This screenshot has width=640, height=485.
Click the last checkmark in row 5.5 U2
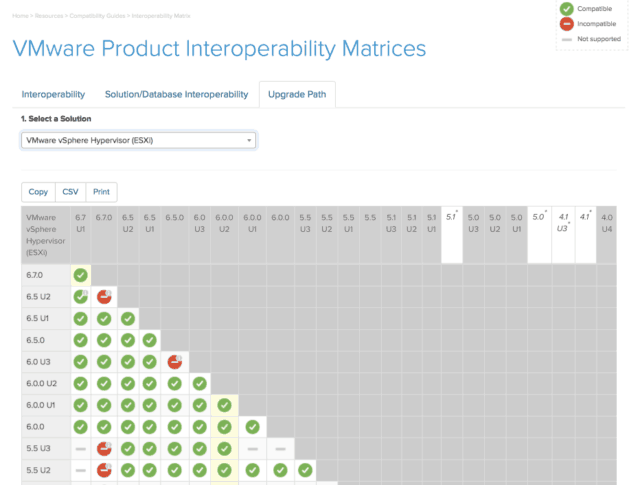coord(304,469)
